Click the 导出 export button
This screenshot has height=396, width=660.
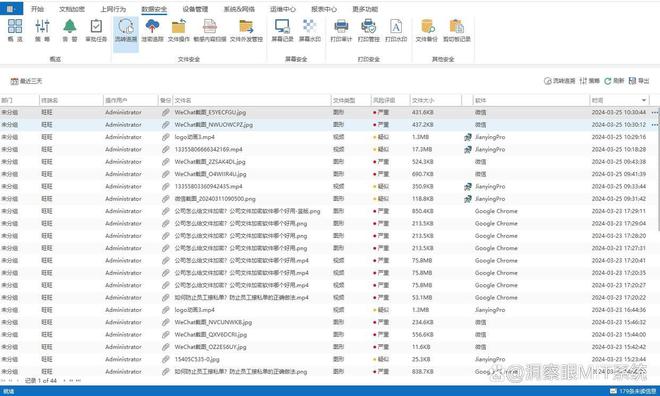pyautogui.click(x=639, y=81)
